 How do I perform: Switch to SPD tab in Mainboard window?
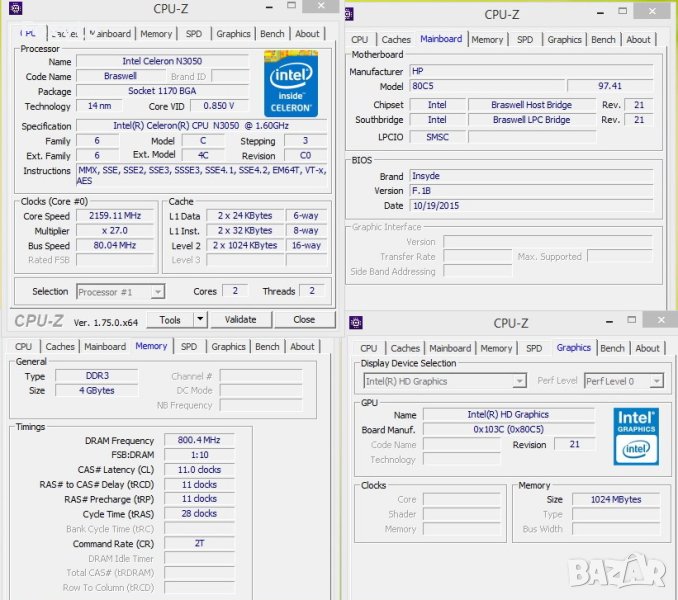525,40
